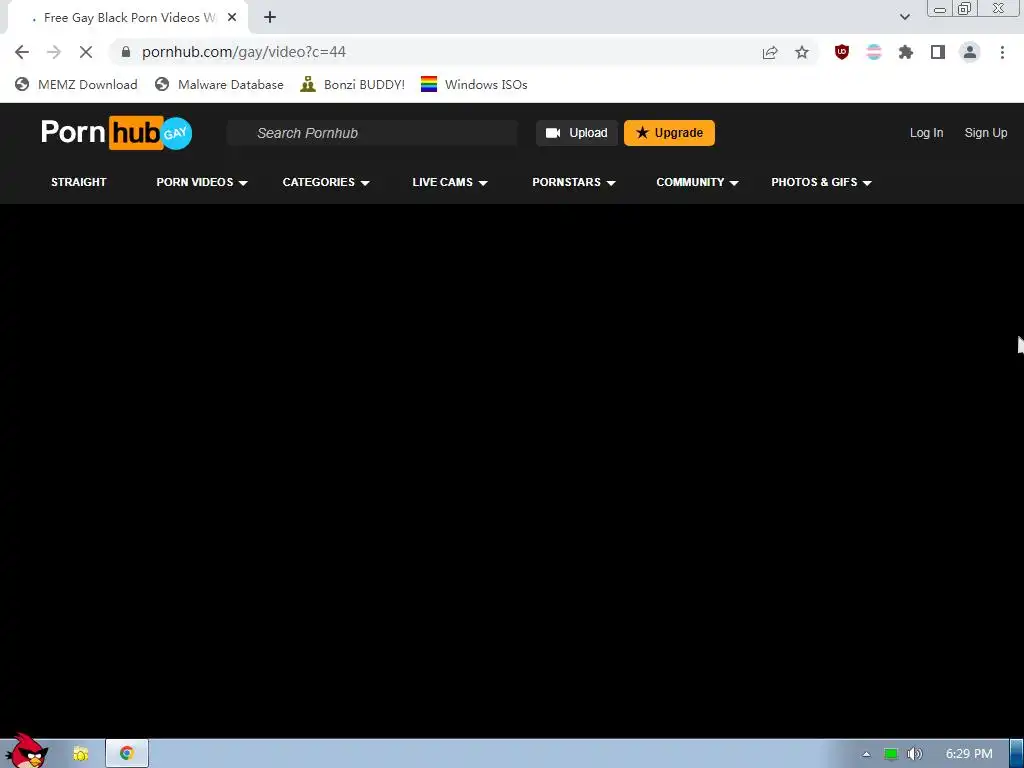
Task: Go back using the browser back arrow
Action: coord(22,52)
